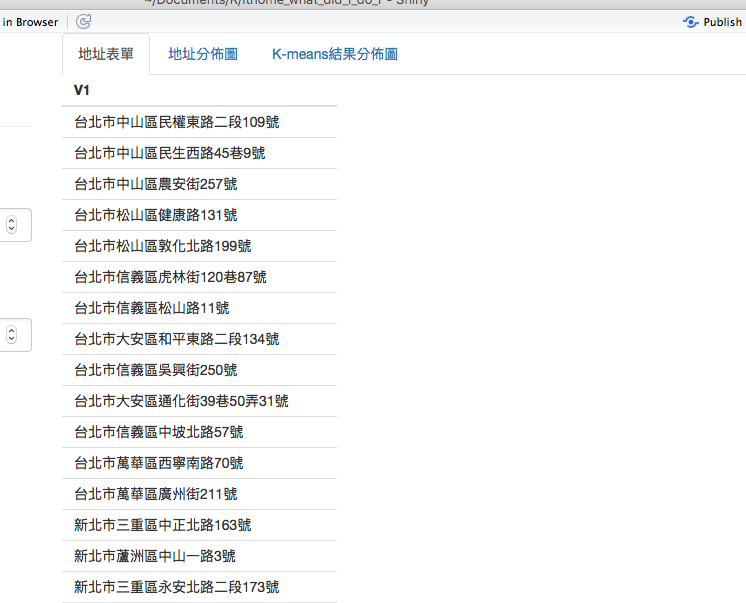Click the V1 column header
This screenshot has width=746, height=603.
tap(81, 90)
